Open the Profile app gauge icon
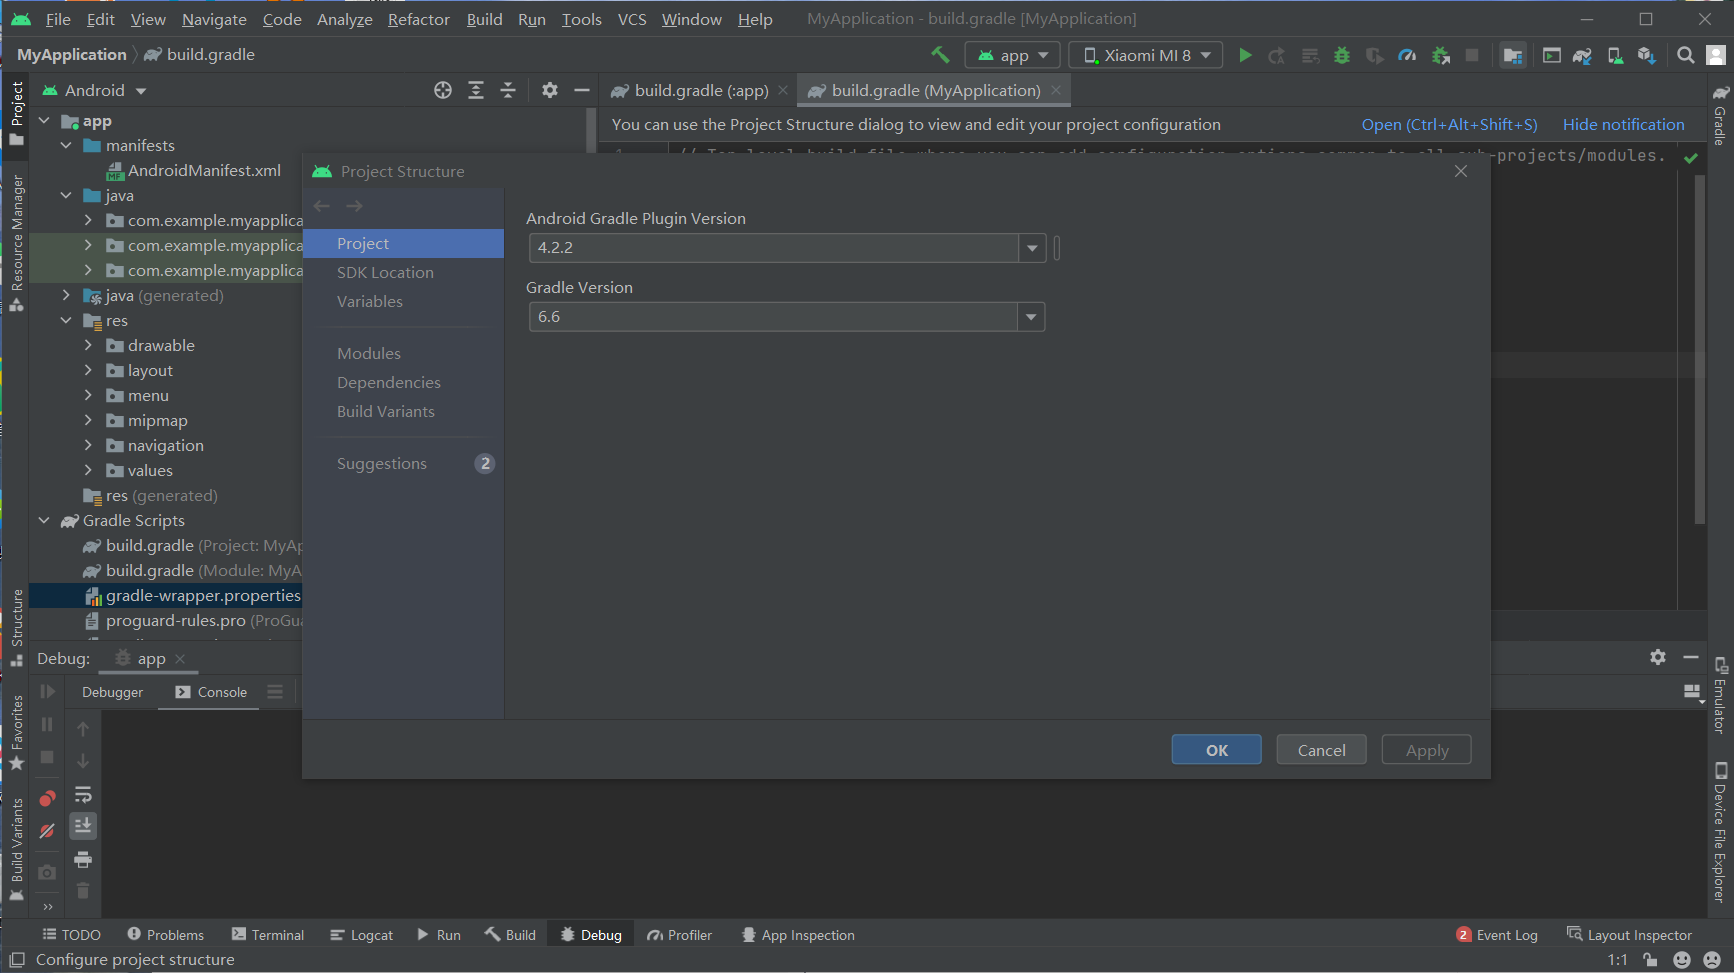The height and width of the screenshot is (973, 1734). (x=1407, y=55)
